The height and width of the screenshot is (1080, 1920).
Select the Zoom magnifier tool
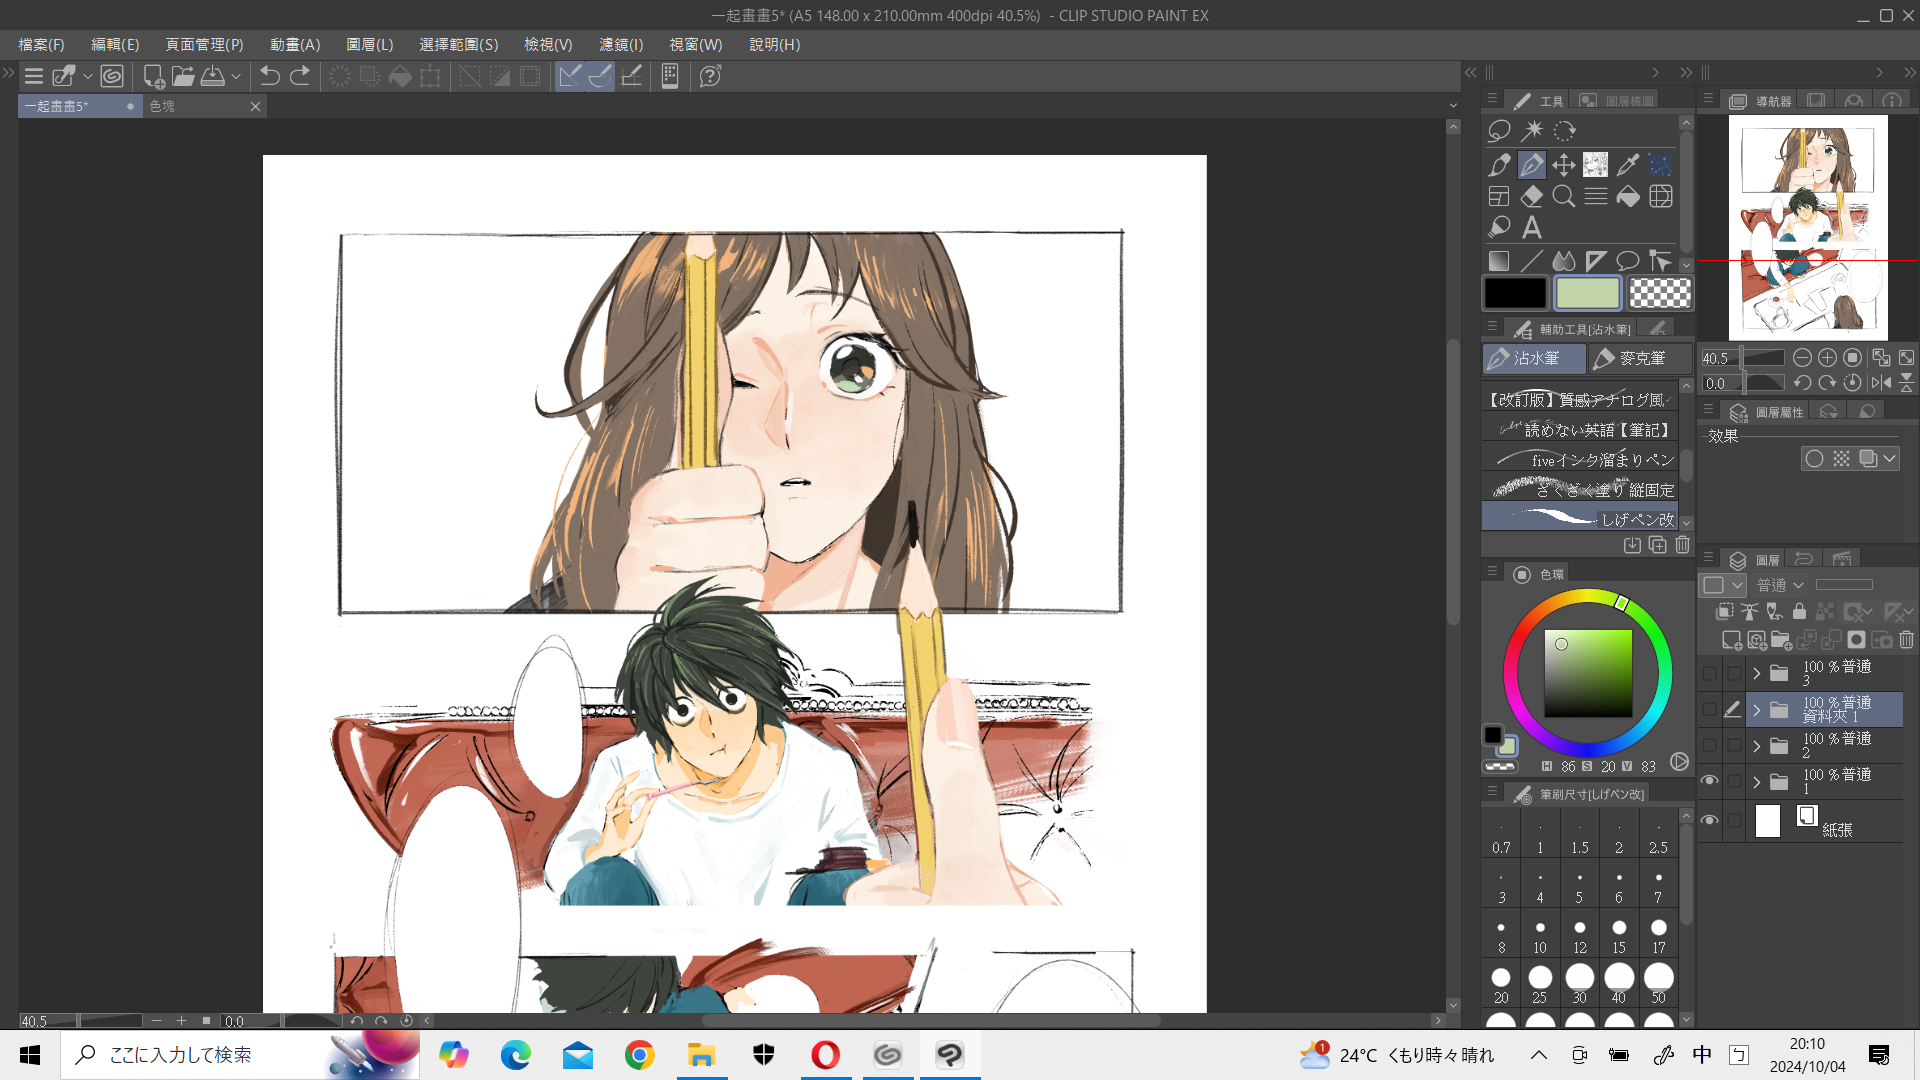click(1564, 196)
